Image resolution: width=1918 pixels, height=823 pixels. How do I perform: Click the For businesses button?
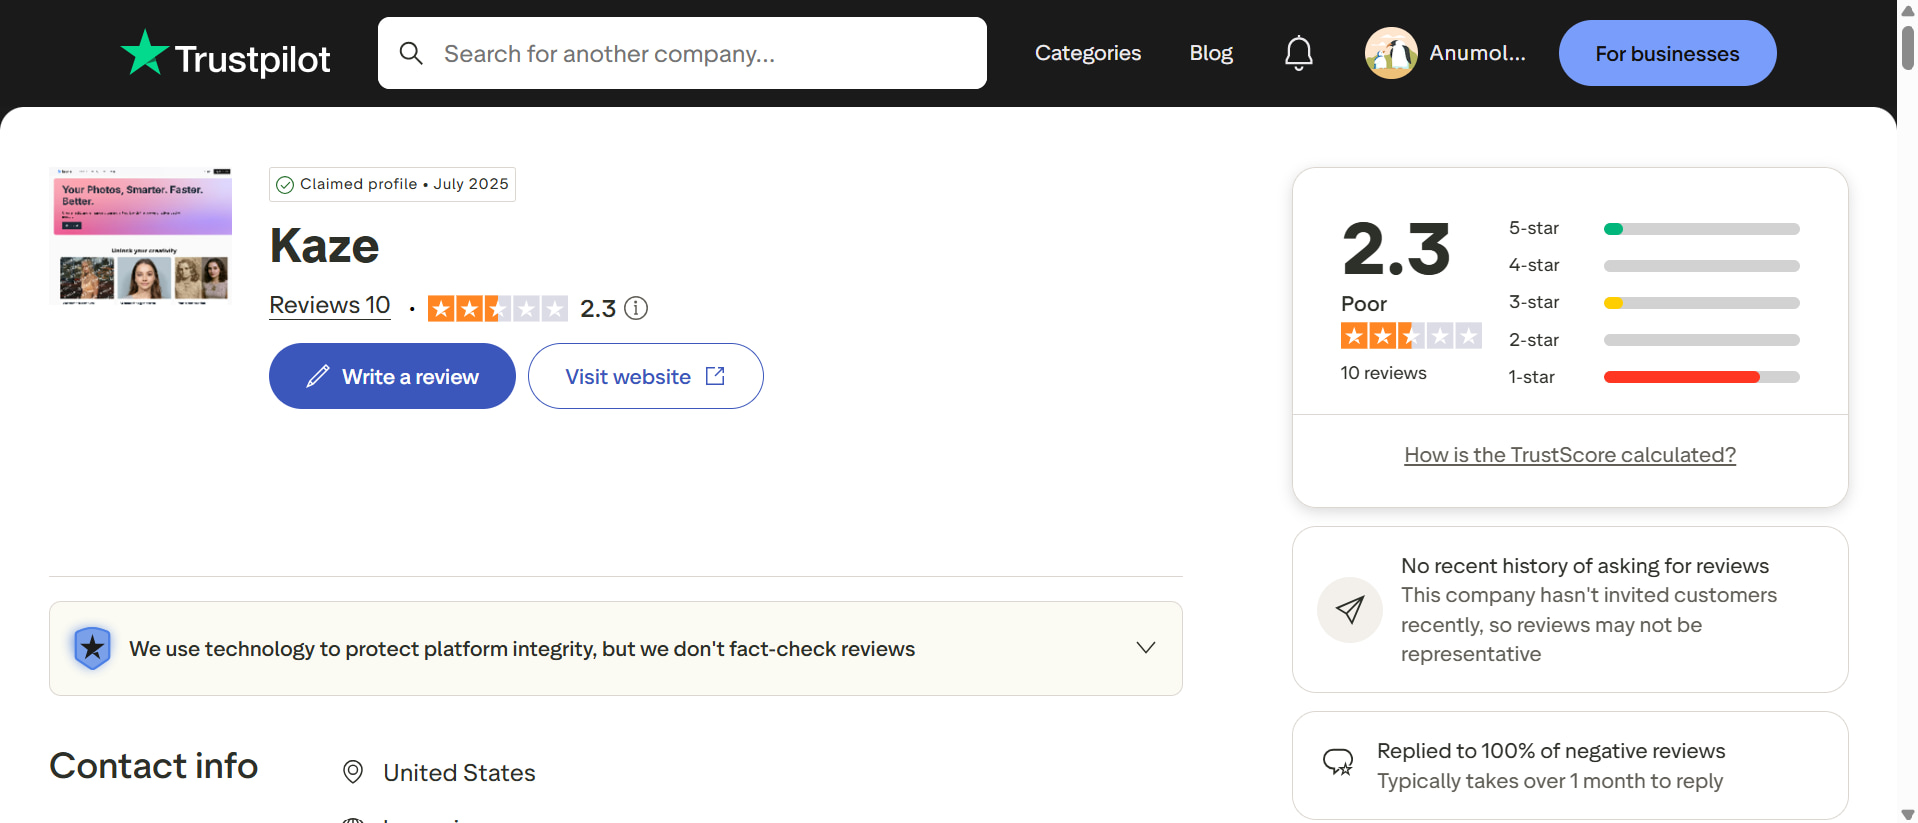coord(1667,53)
